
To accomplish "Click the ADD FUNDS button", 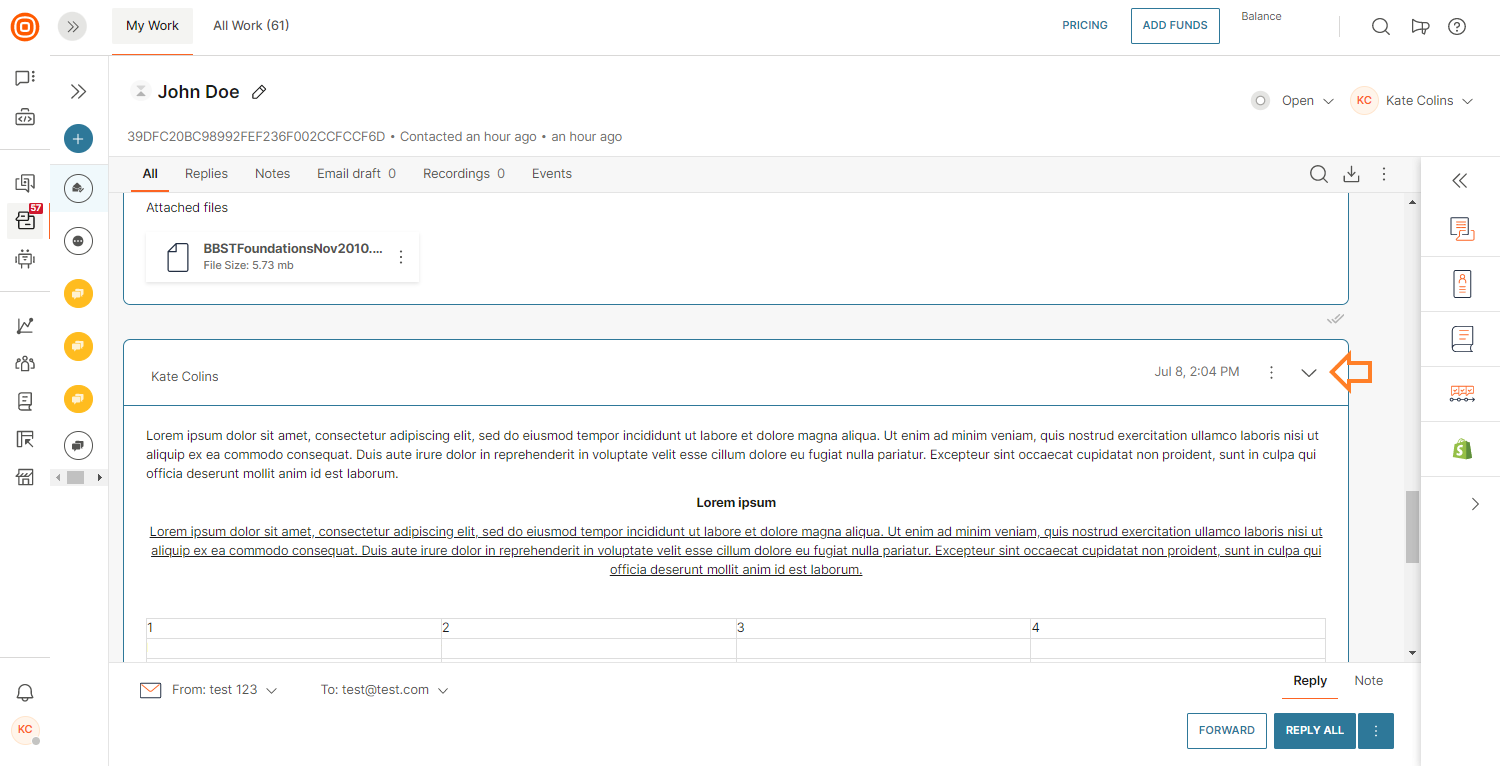I will point(1175,26).
